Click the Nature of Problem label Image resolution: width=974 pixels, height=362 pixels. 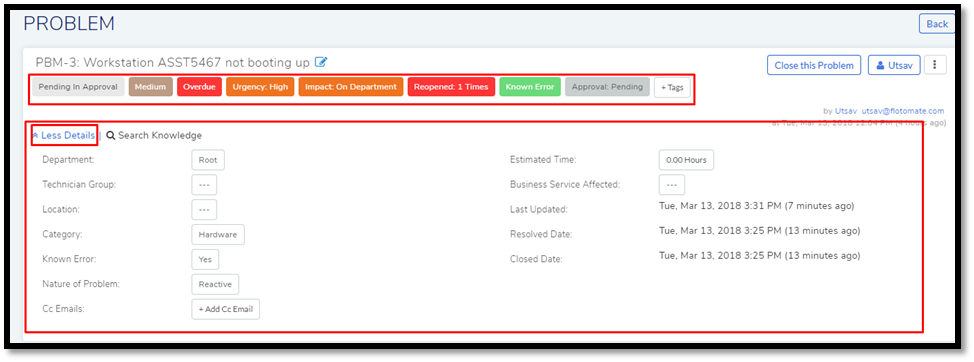click(81, 284)
